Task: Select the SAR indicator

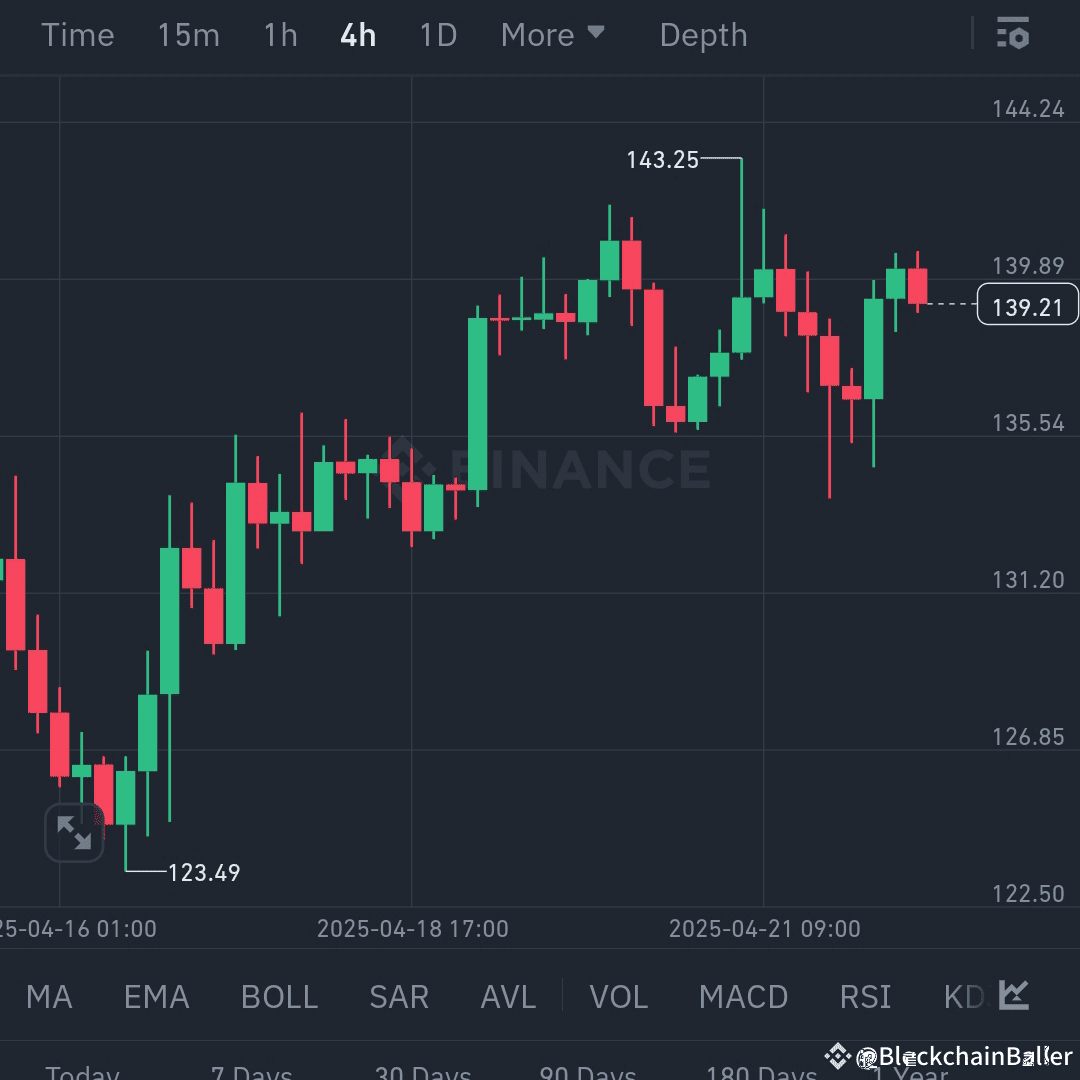Action: pyautogui.click(x=398, y=996)
